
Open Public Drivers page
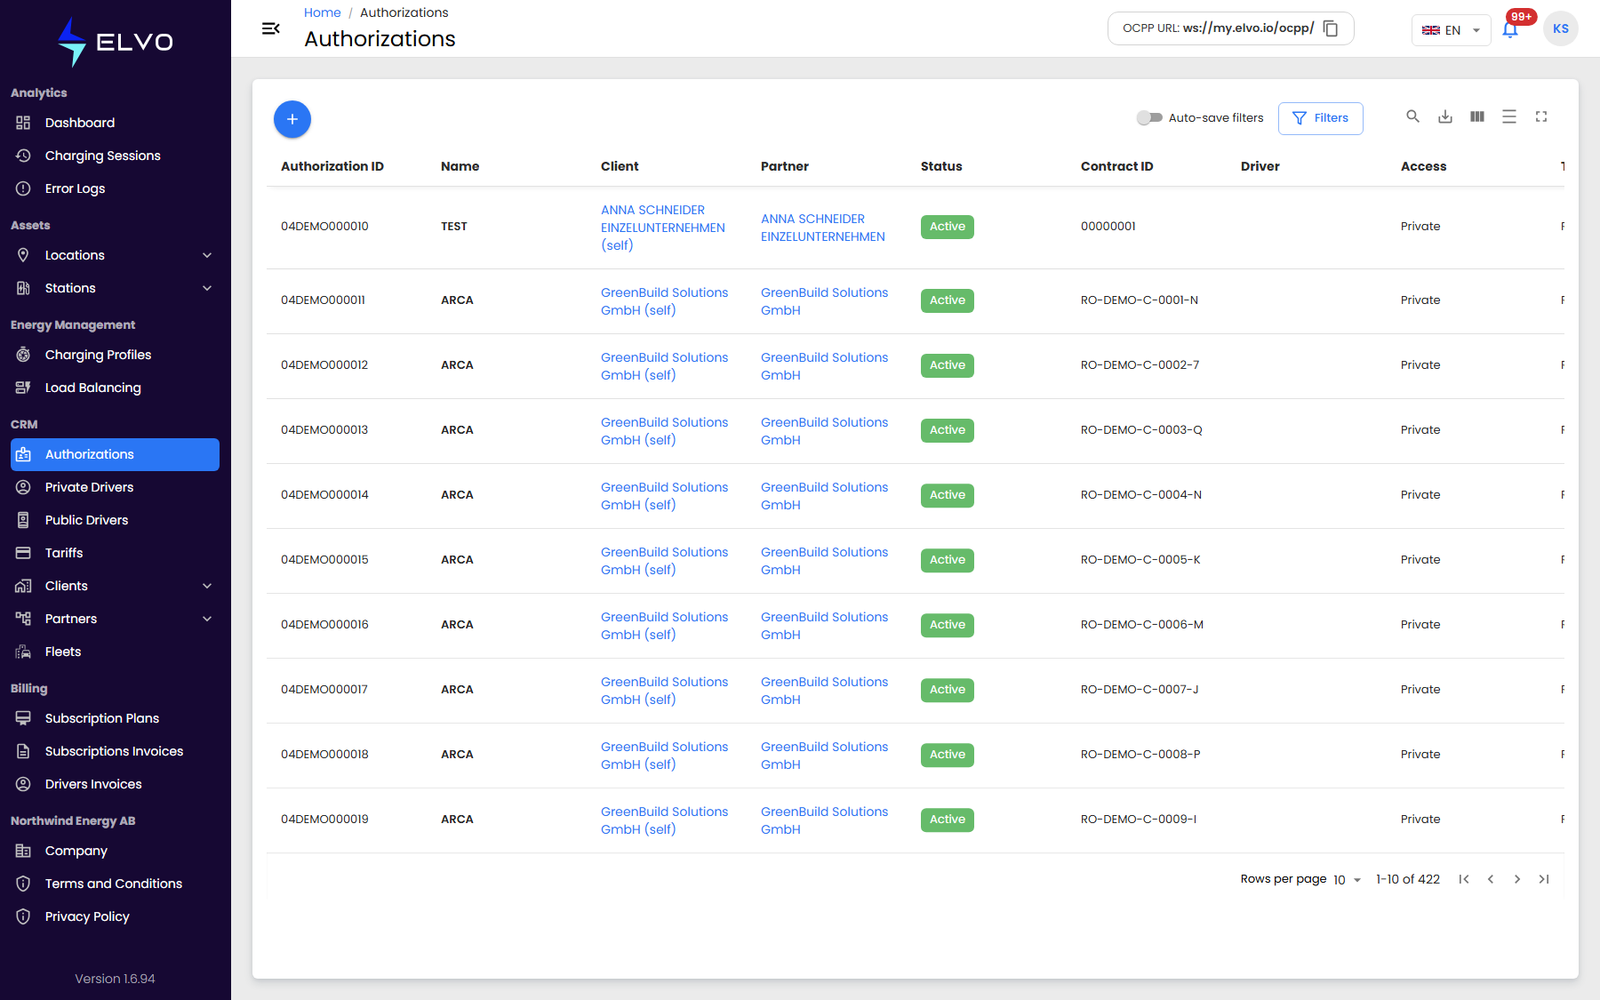[x=115, y=520]
